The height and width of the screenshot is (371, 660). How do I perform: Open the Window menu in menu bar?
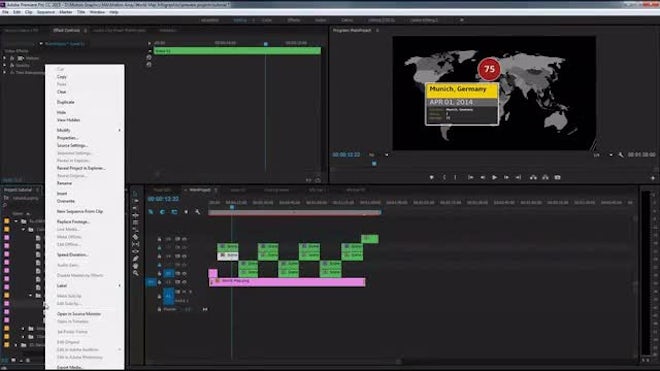pos(97,12)
